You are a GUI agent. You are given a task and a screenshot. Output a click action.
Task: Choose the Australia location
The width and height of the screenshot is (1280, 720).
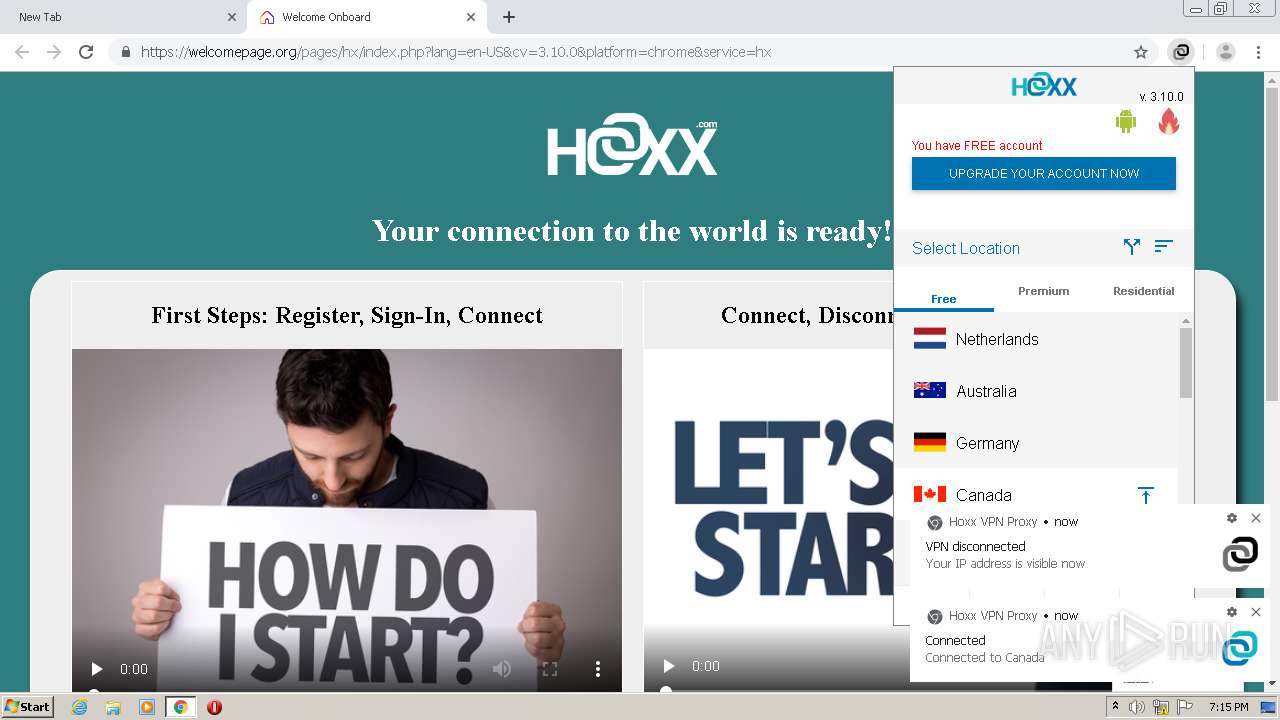pyautogui.click(x=1036, y=391)
